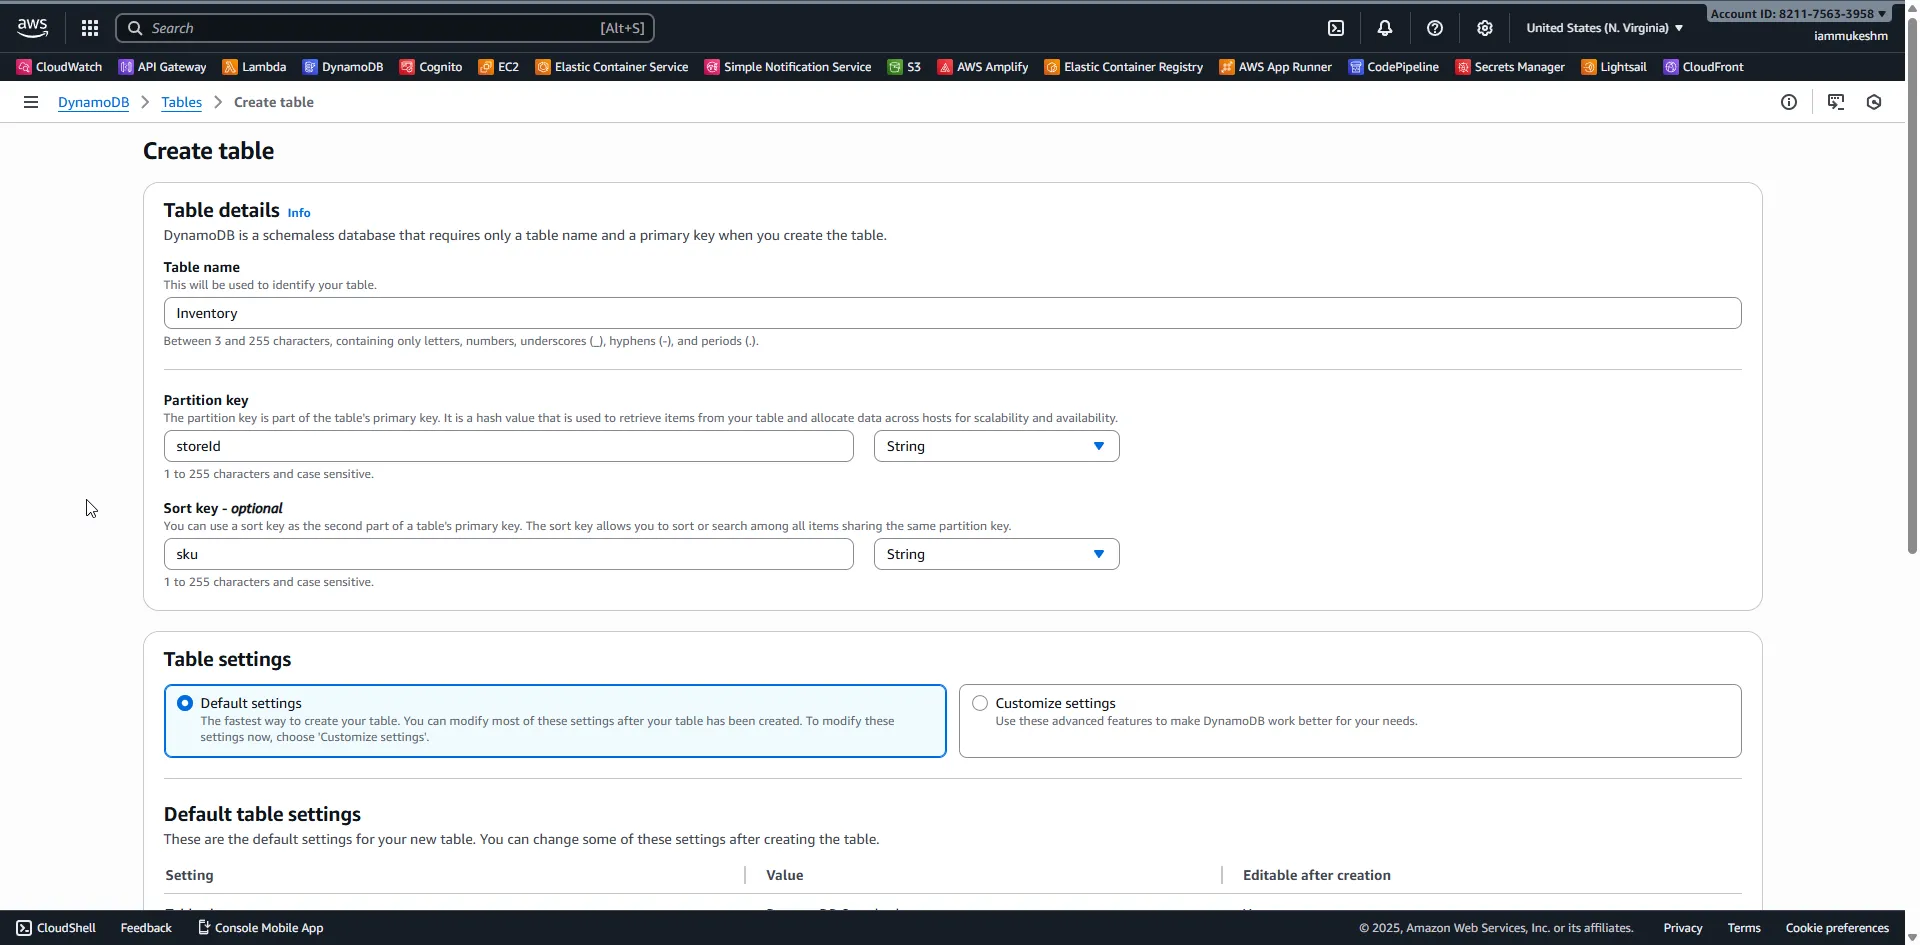Select the Customize settings radio button
This screenshot has width=1920, height=945.
pyautogui.click(x=979, y=703)
